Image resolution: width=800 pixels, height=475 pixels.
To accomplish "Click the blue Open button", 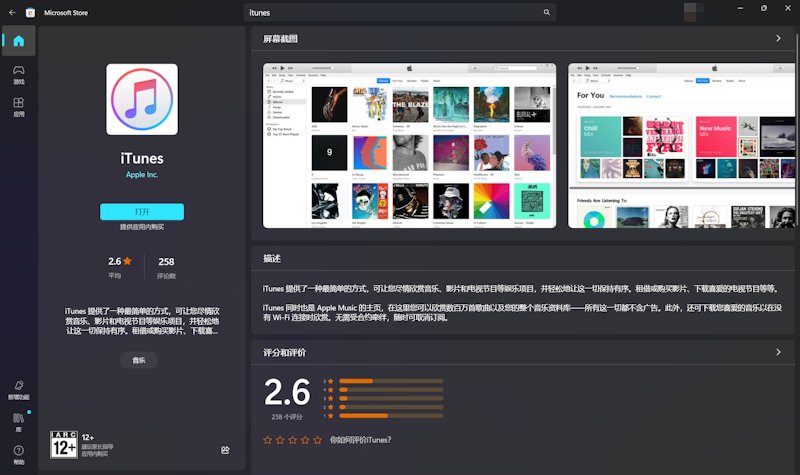I will click(x=142, y=212).
